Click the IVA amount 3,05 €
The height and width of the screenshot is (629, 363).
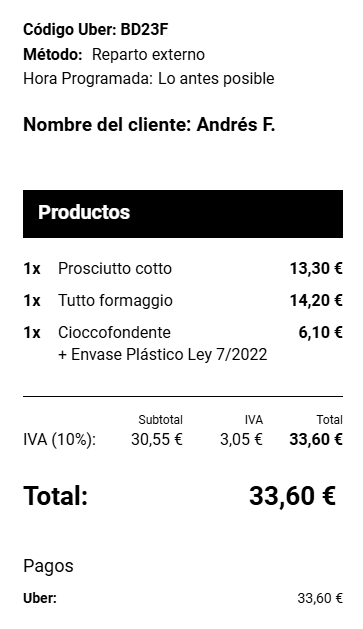tap(241, 440)
